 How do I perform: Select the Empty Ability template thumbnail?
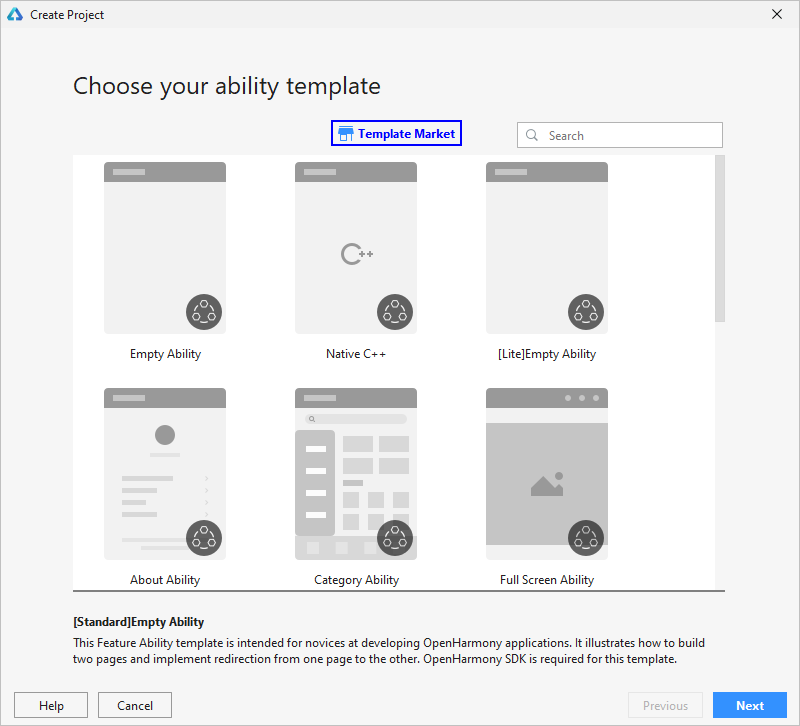click(x=165, y=248)
